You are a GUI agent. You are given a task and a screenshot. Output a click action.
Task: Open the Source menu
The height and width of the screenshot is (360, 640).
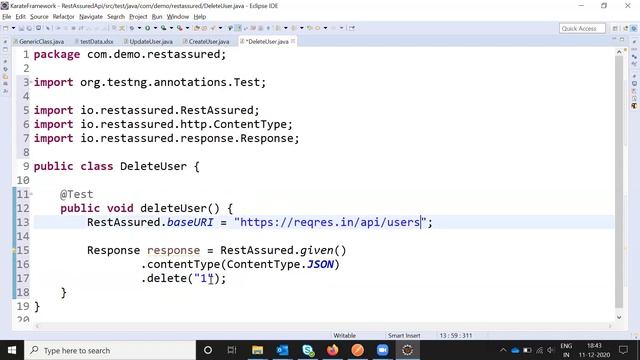coord(39,17)
